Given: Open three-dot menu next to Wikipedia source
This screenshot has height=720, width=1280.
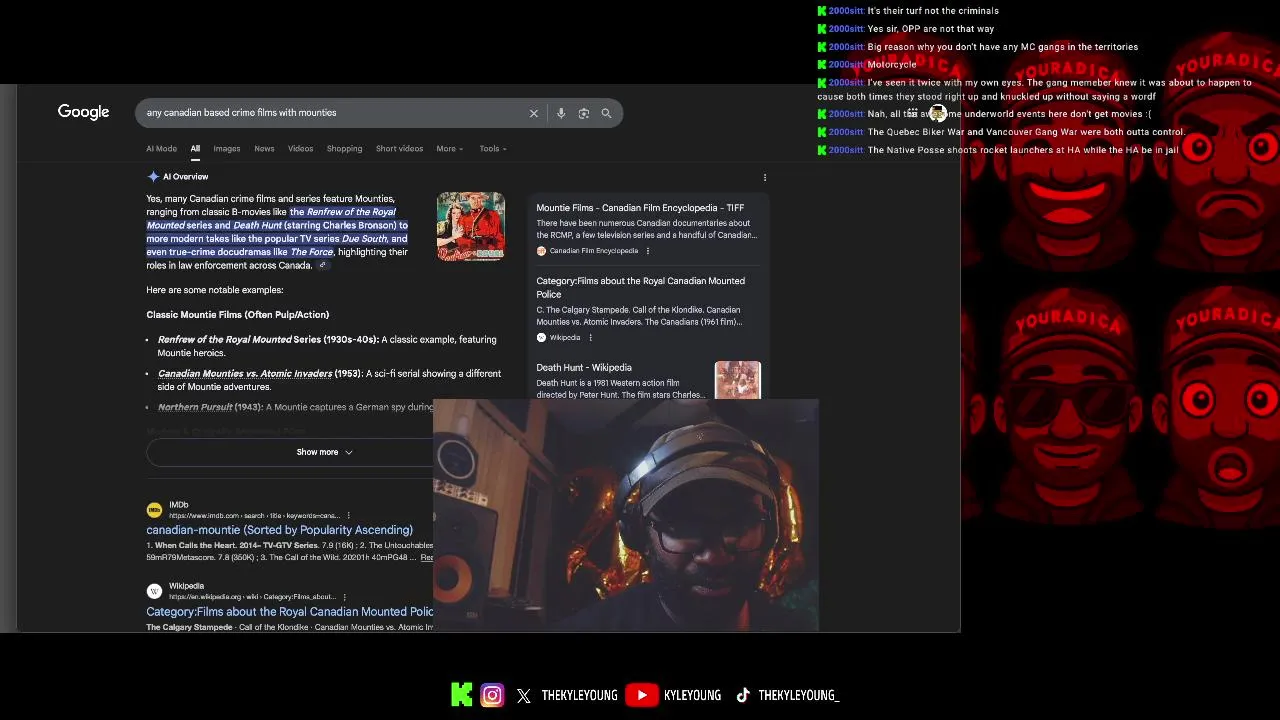Looking at the screenshot, I should point(590,338).
